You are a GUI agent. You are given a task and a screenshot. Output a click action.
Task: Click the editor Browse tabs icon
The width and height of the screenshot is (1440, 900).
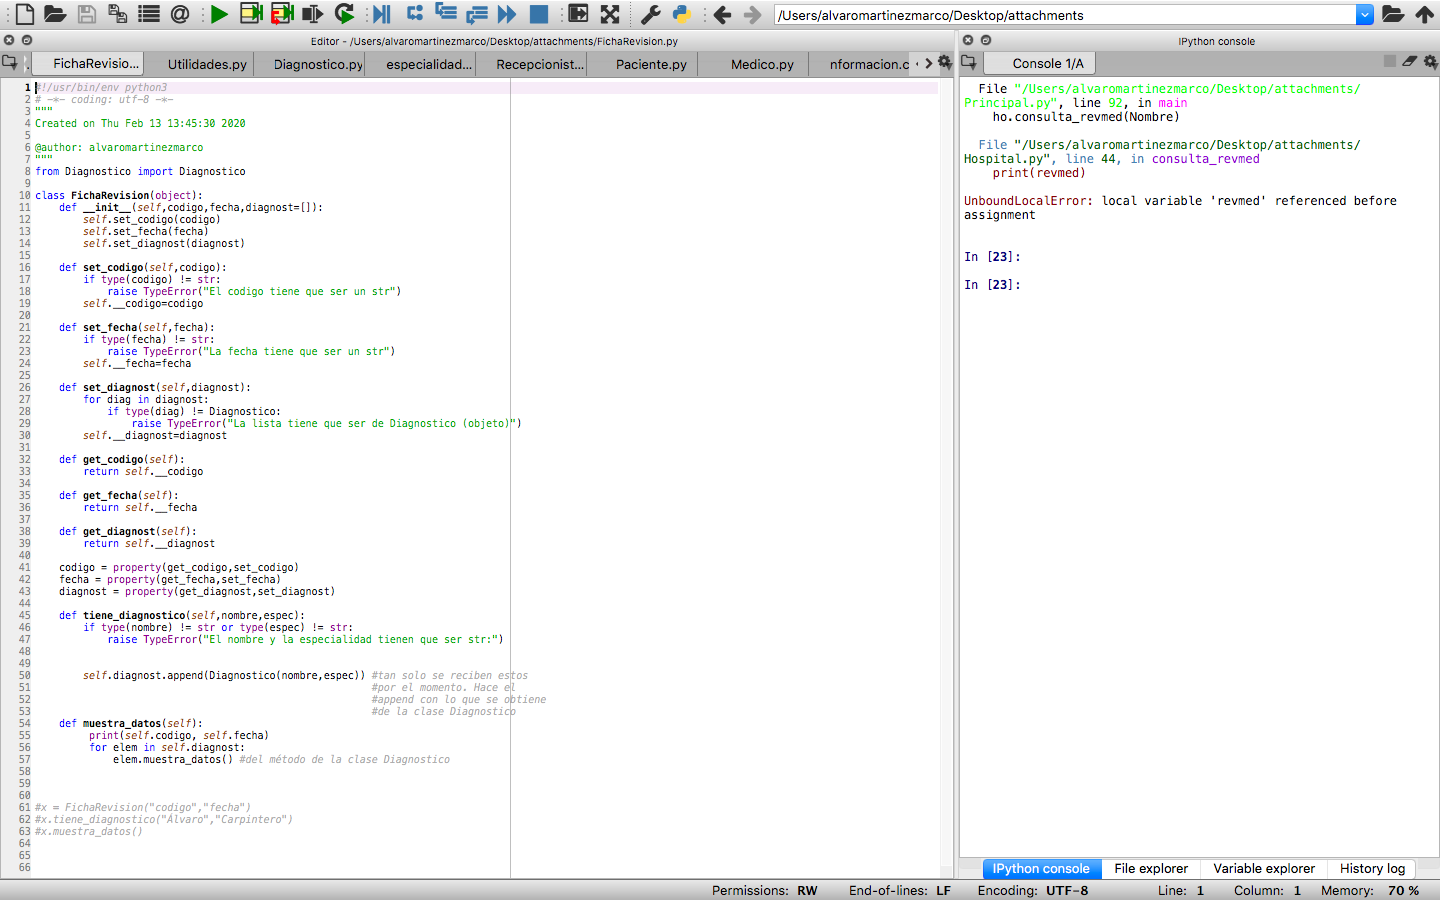[x=10, y=62]
